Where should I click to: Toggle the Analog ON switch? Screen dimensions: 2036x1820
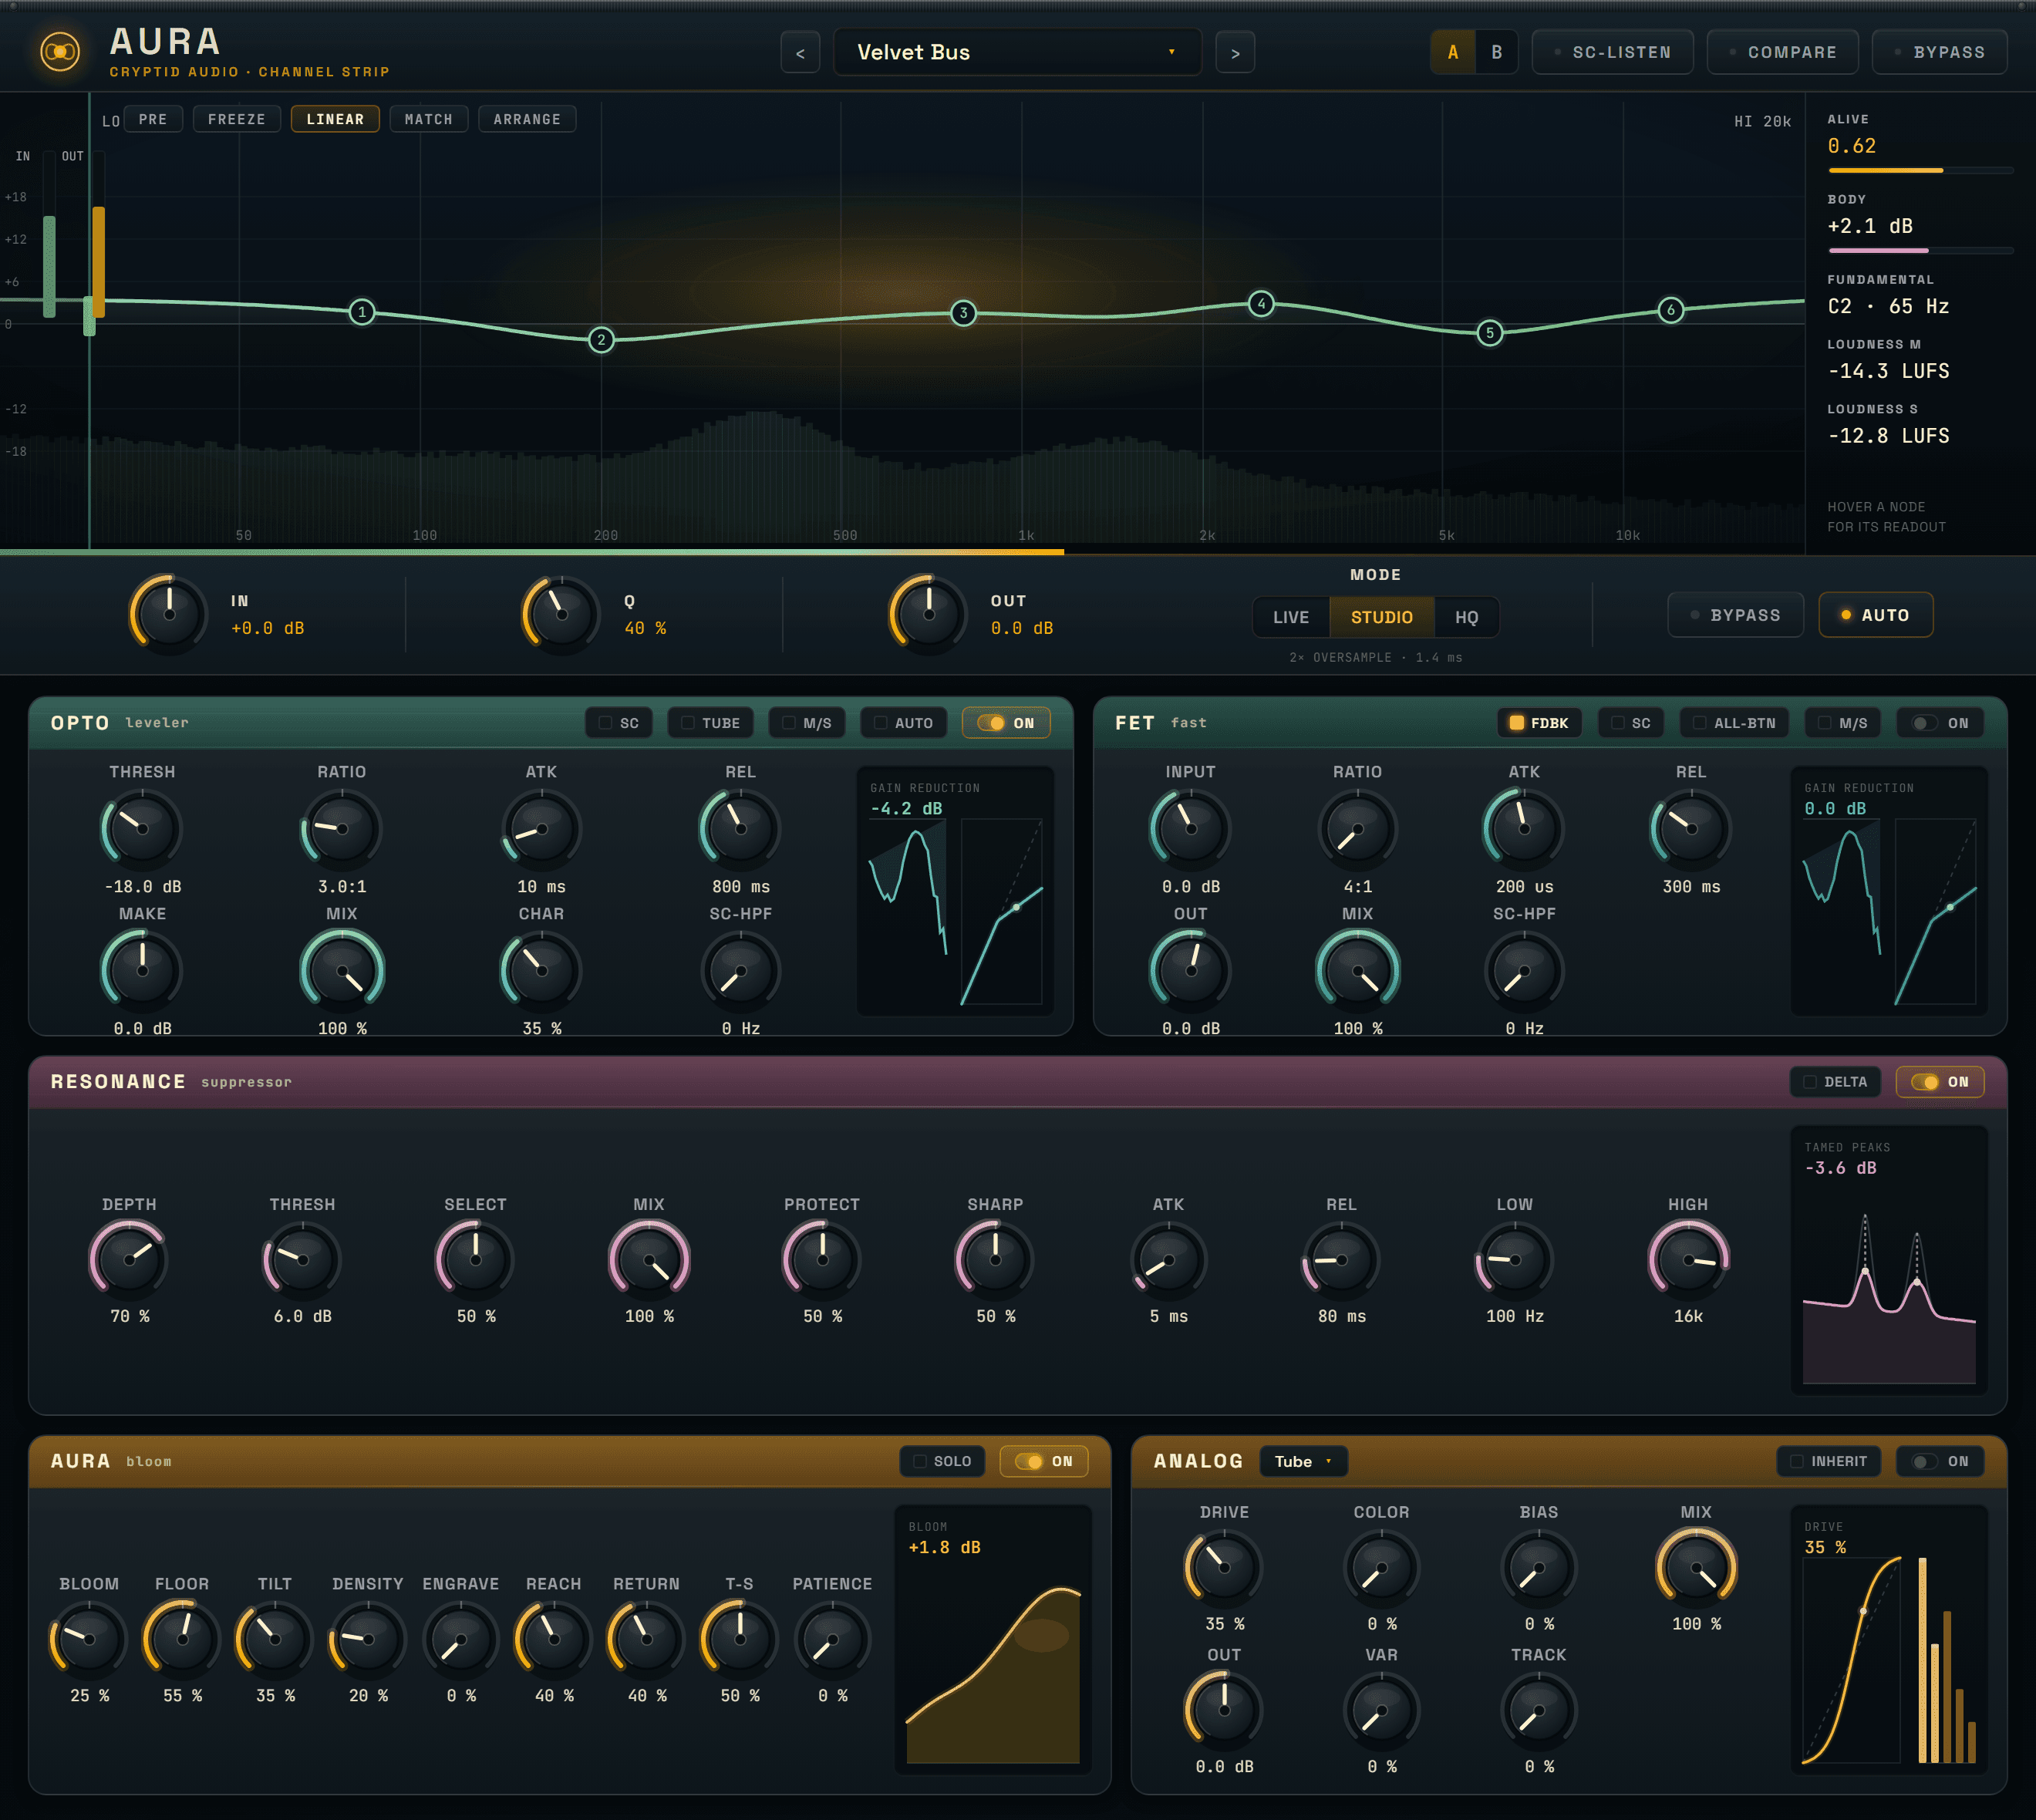[x=1940, y=1461]
